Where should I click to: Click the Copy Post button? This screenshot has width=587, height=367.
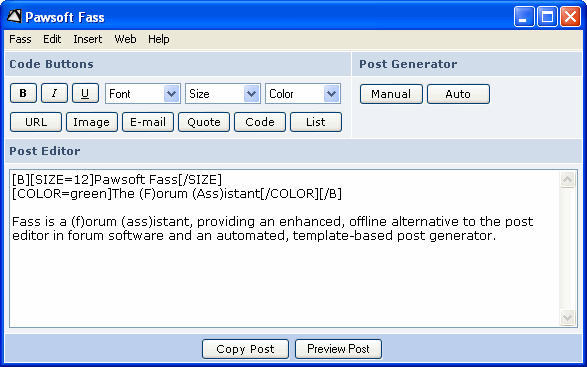click(x=245, y=349)
